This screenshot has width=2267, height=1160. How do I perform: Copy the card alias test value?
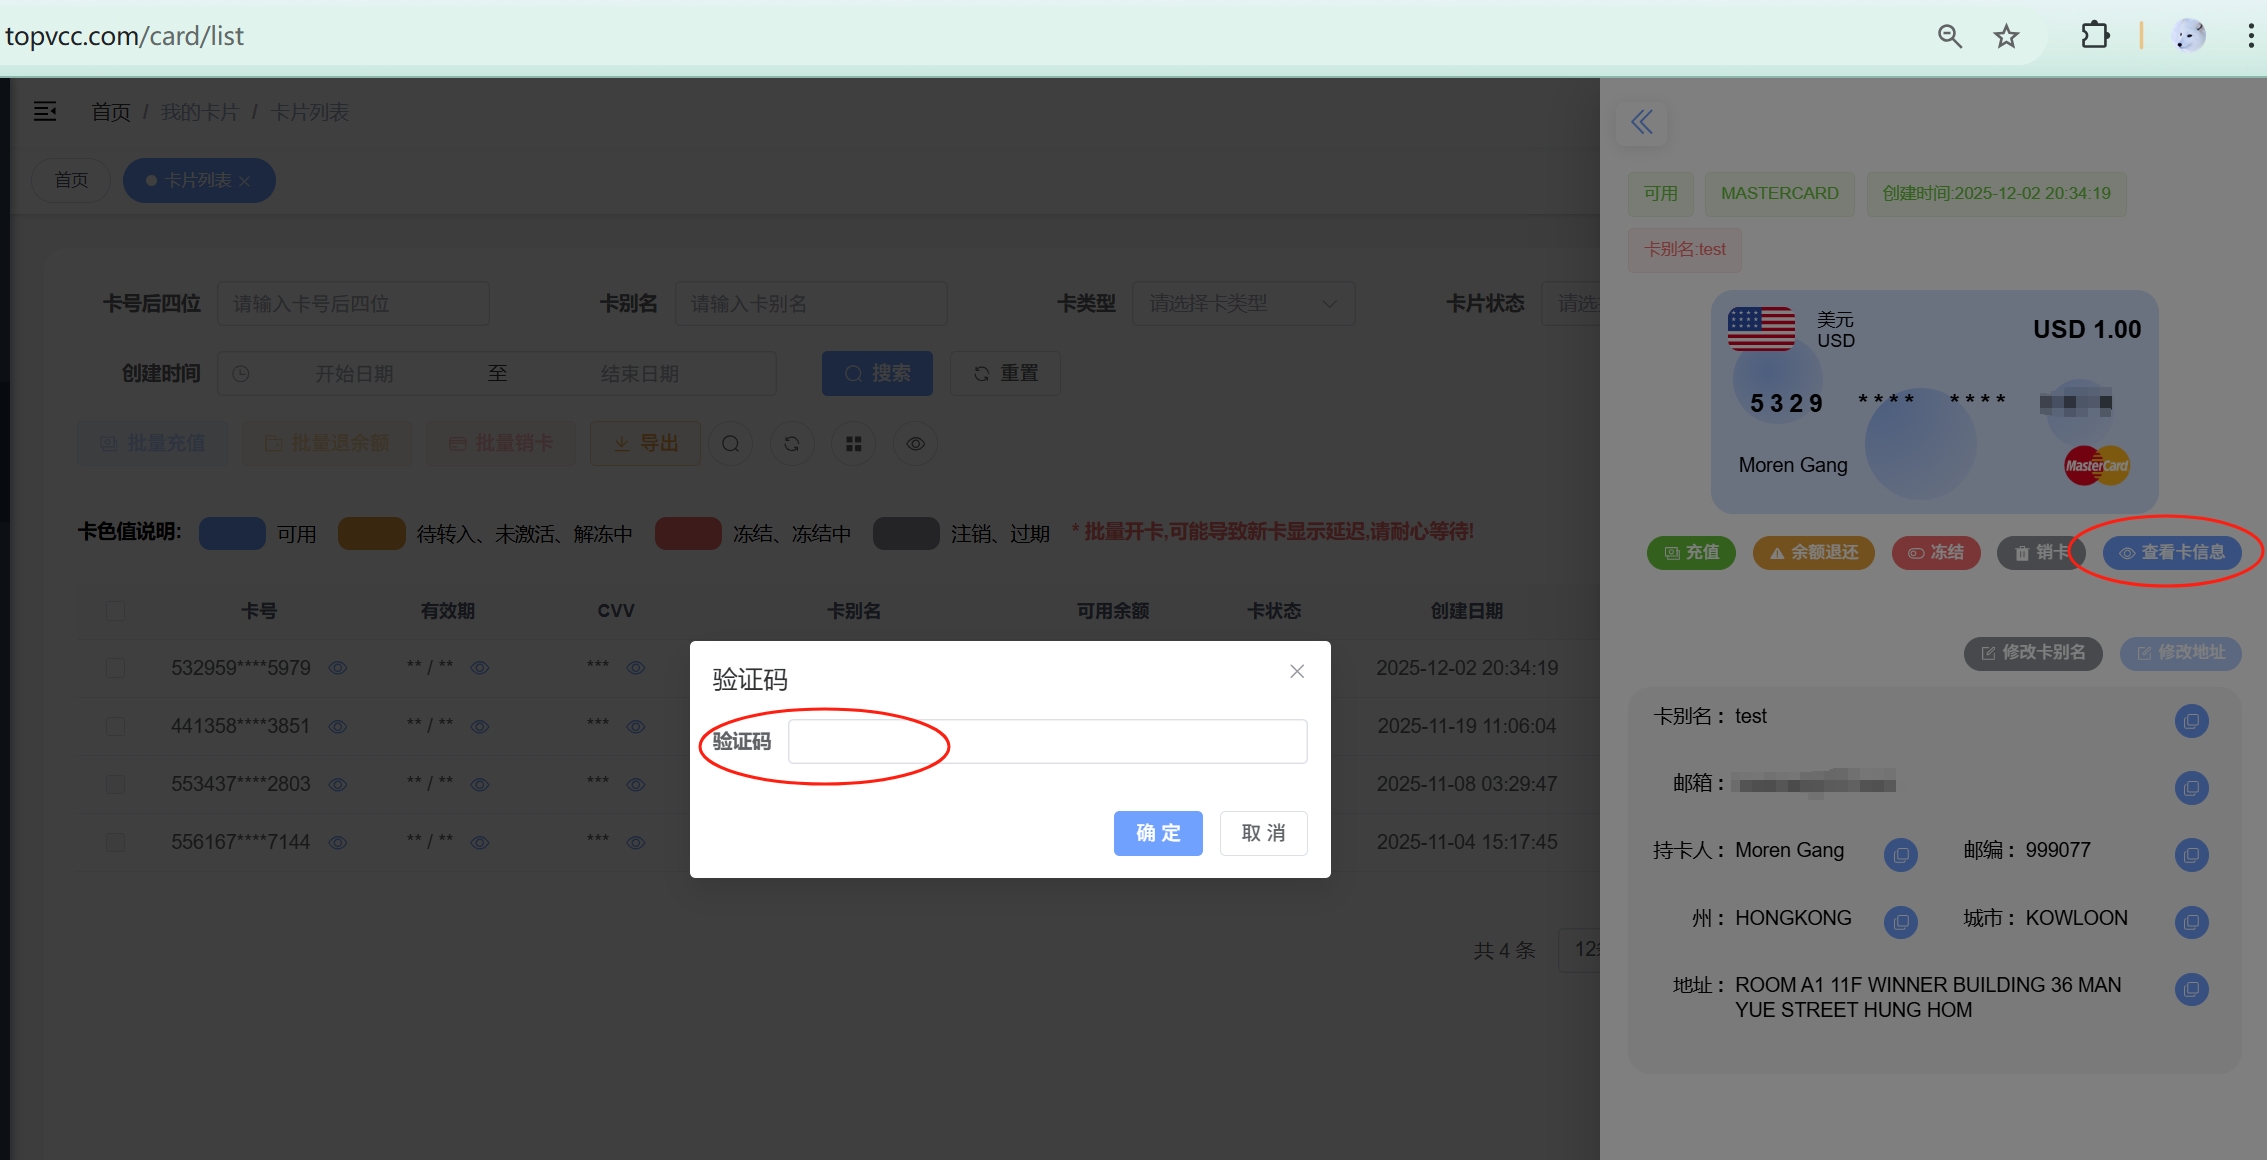pos(2191,721)
